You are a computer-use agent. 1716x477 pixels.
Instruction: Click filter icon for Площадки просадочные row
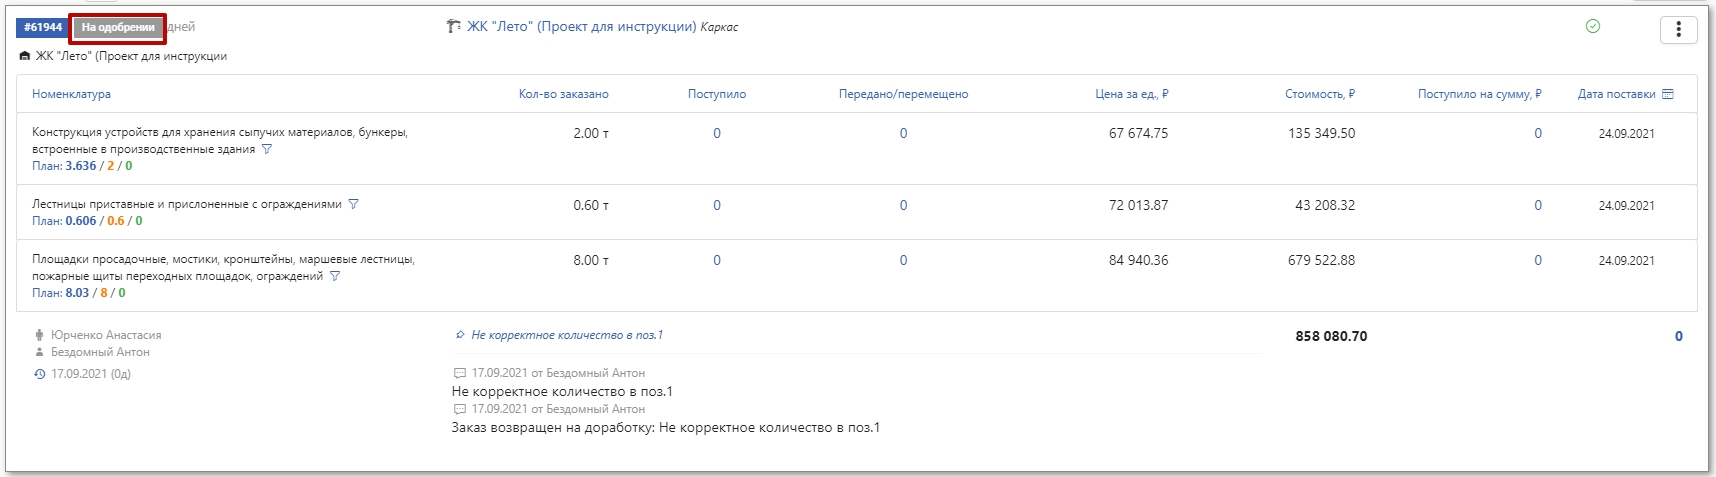point(335,276)
